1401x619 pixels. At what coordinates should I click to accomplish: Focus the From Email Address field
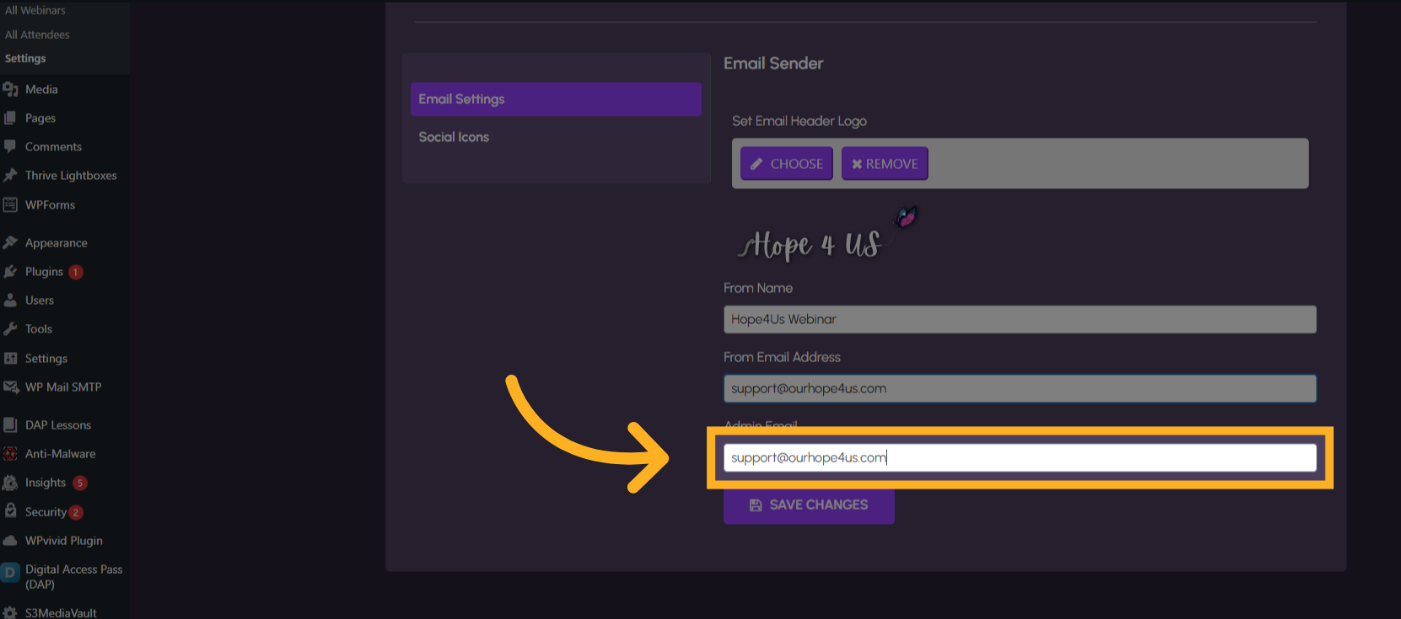[1019, 388]
